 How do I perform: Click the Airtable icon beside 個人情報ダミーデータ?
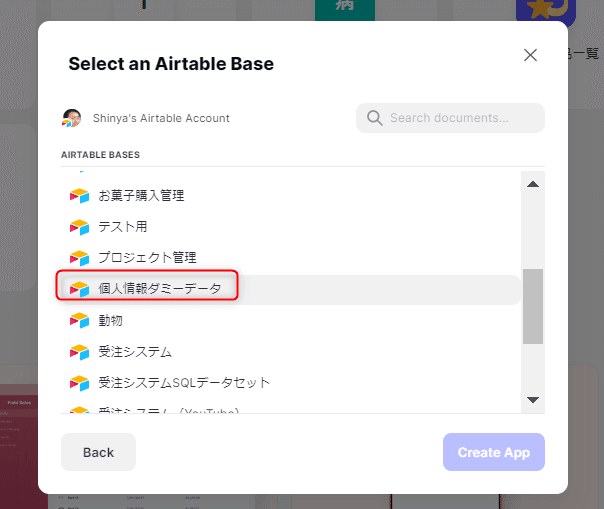[79, 289]
